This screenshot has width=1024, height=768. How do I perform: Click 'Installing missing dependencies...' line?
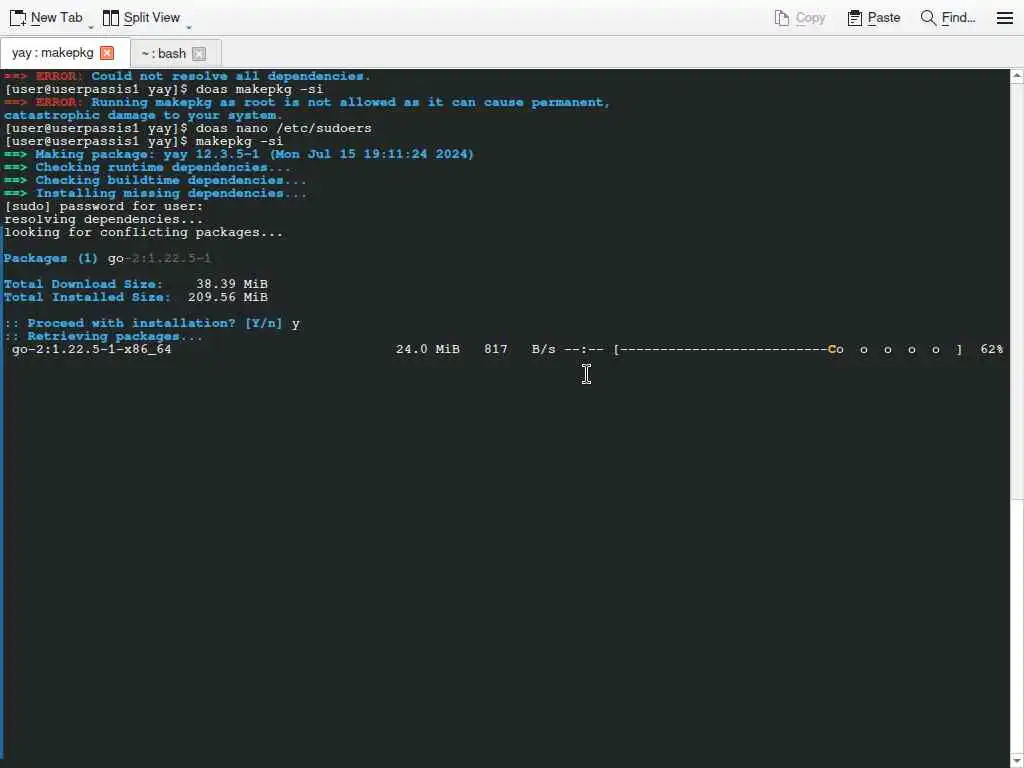[x=171, y=193]
